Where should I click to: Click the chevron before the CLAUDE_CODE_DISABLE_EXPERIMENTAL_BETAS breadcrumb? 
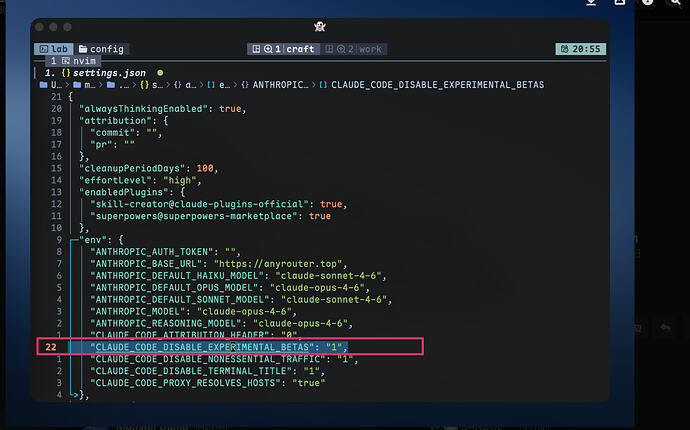[314, 85]
